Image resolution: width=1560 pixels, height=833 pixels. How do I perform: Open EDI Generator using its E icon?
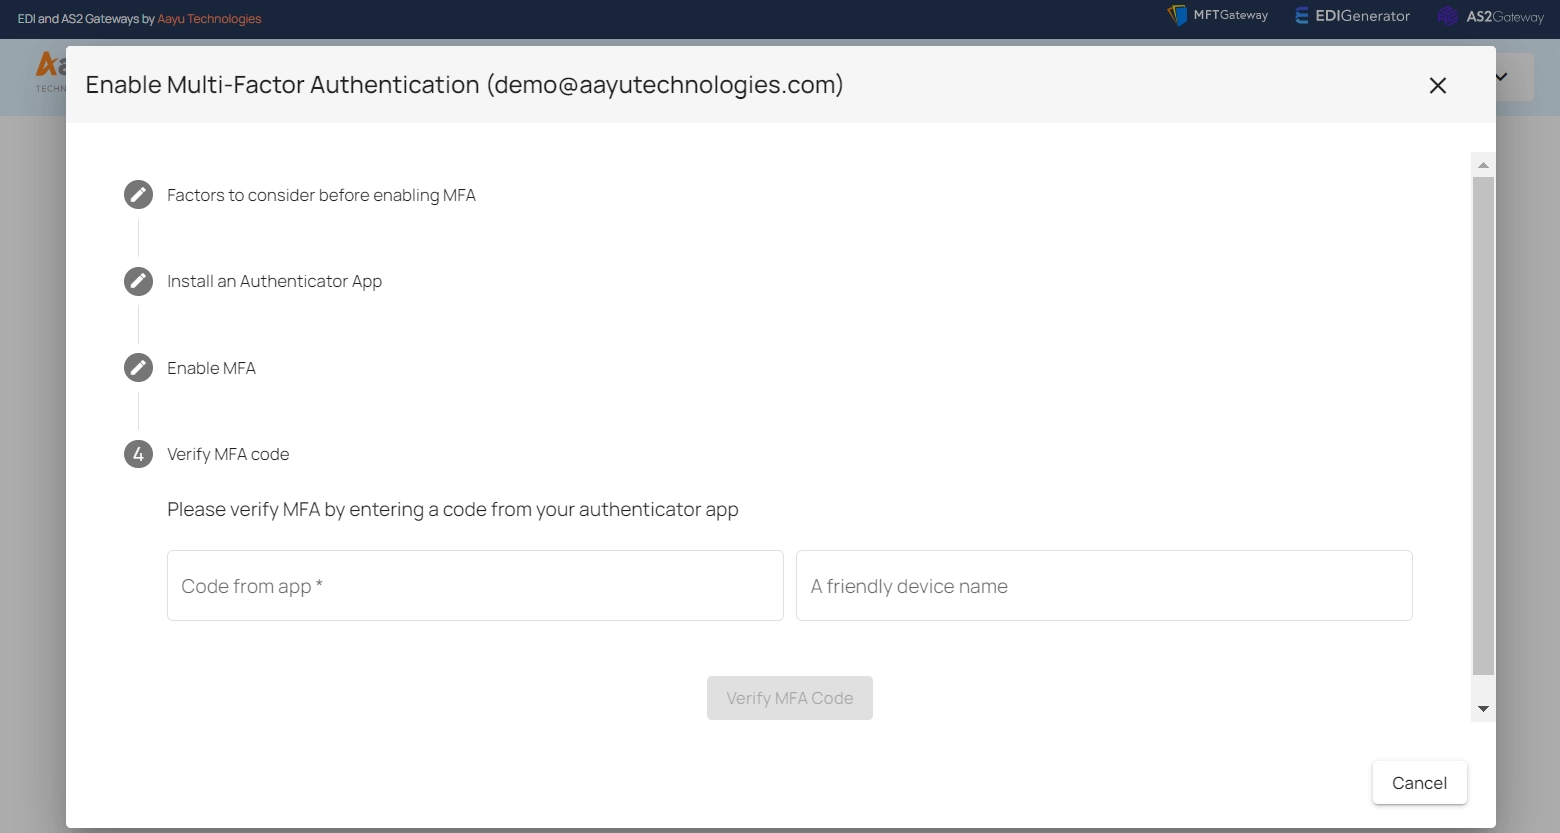pyautogui.click(x=1300, y=15)
